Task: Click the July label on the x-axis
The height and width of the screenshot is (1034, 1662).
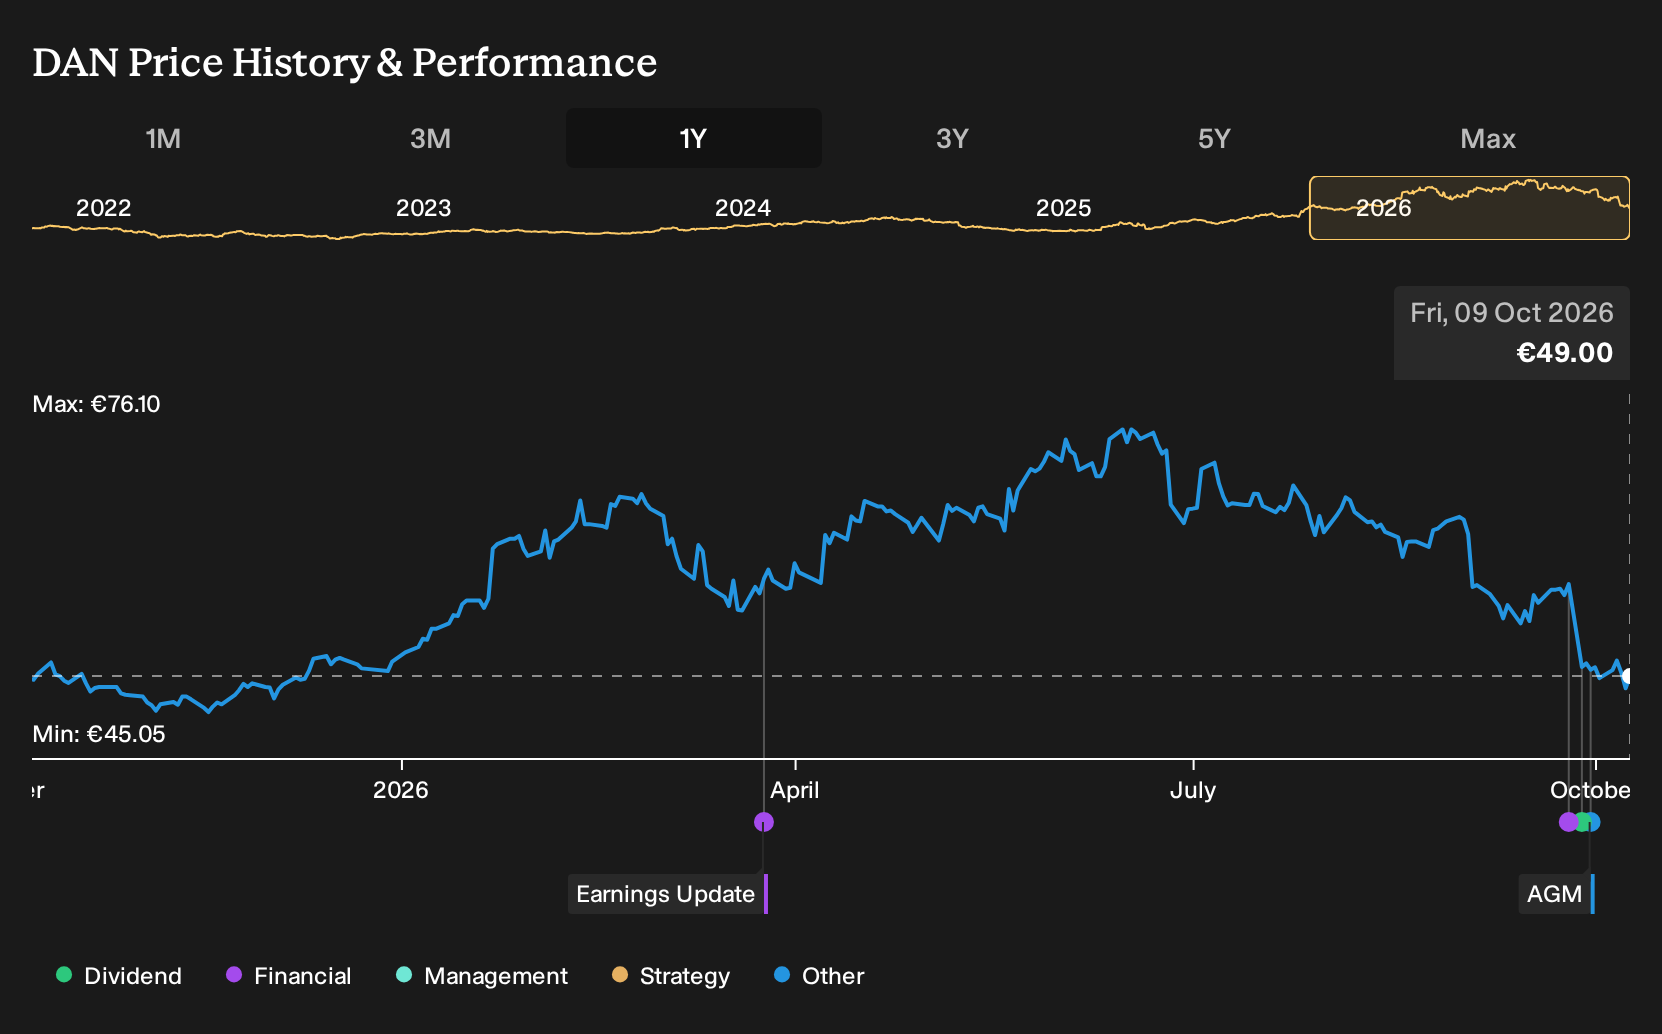Action: [x=1193, y=790]
